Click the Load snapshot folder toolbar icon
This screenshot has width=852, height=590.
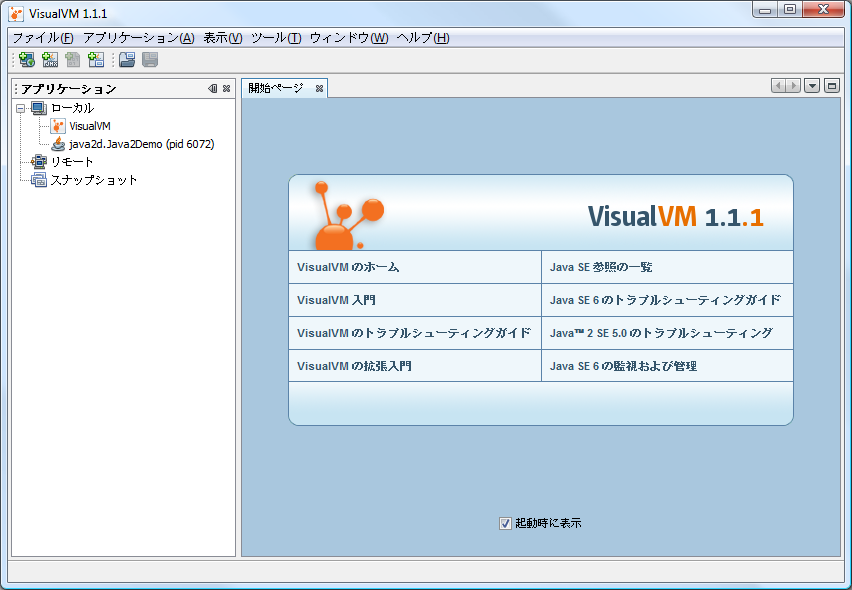127,60
